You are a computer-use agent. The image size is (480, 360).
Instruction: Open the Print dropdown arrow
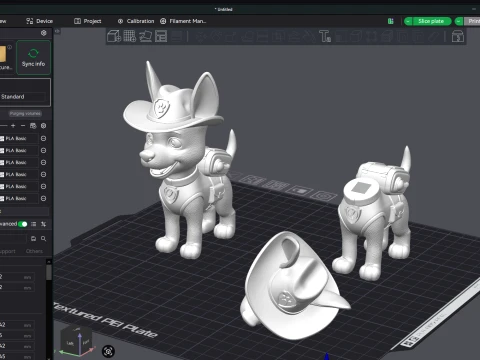pyautogui.click(x=459, y=21)
